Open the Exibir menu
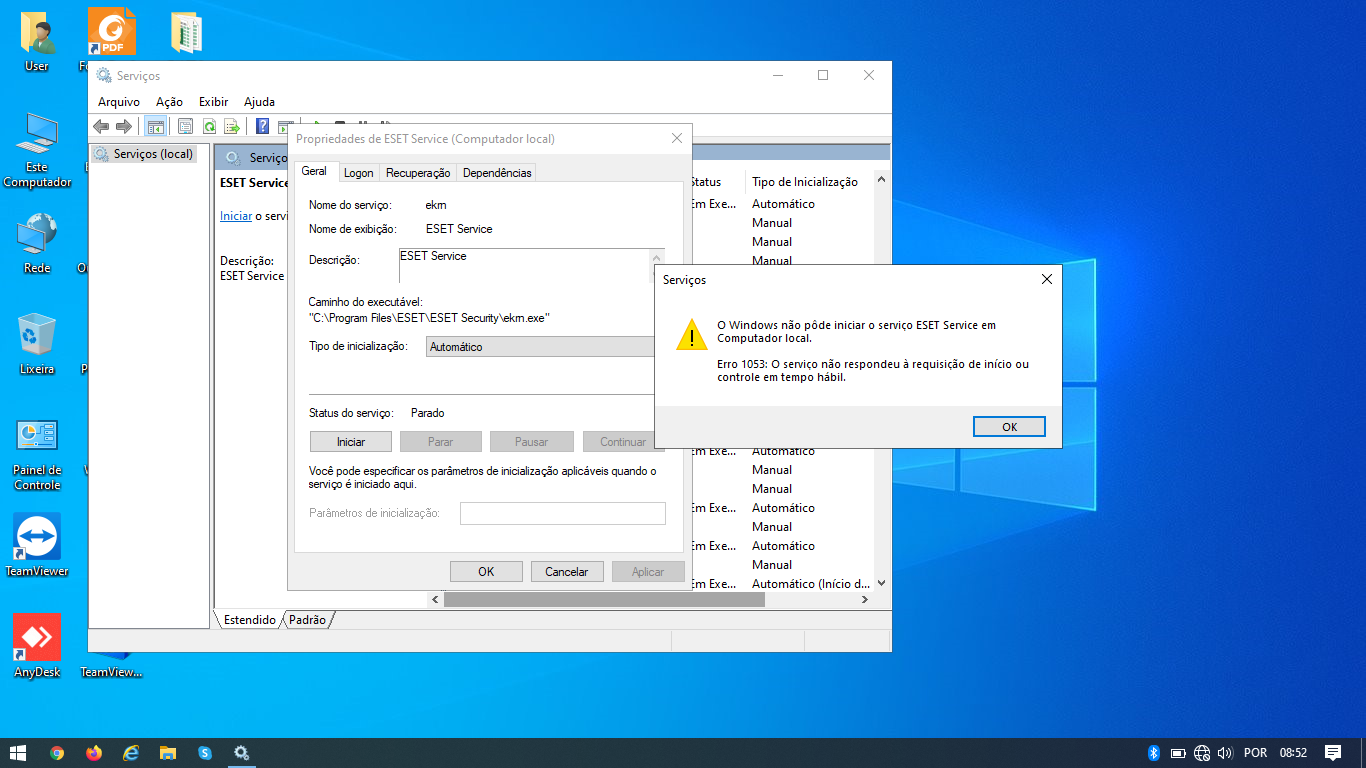1366x768 pixels. (x=213, y=102)
